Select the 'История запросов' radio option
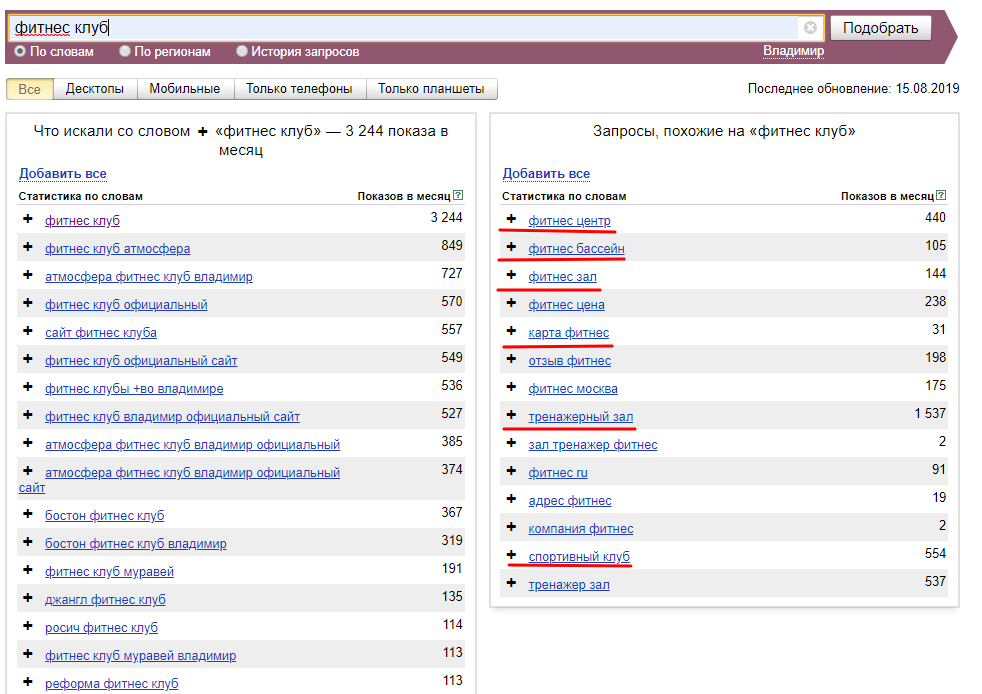The width and height of the screenshot is (982, 694). tap(242, 51)
